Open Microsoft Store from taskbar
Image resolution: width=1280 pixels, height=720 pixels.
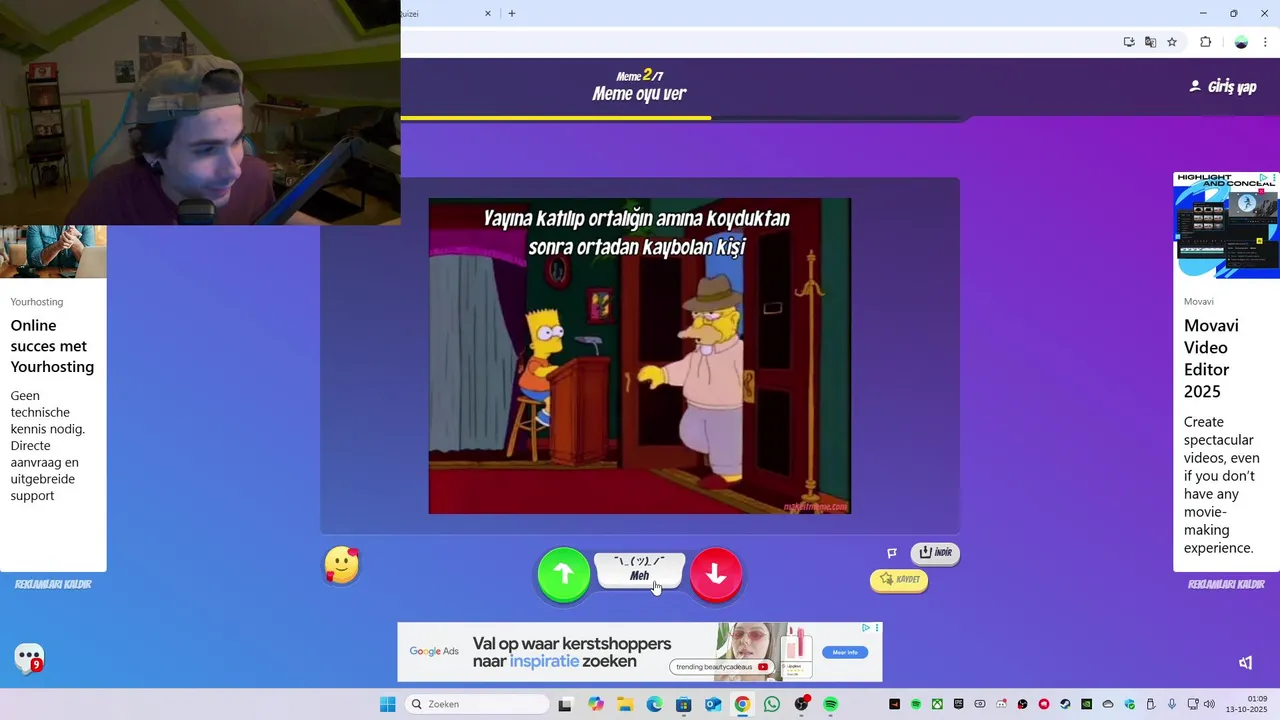[684, 704]
